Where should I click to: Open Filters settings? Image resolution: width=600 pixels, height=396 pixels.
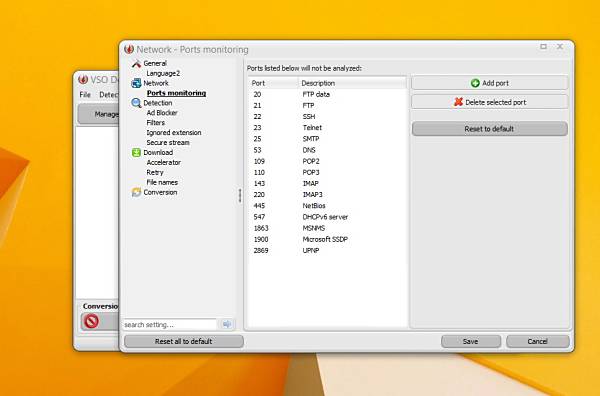point(156,123)
